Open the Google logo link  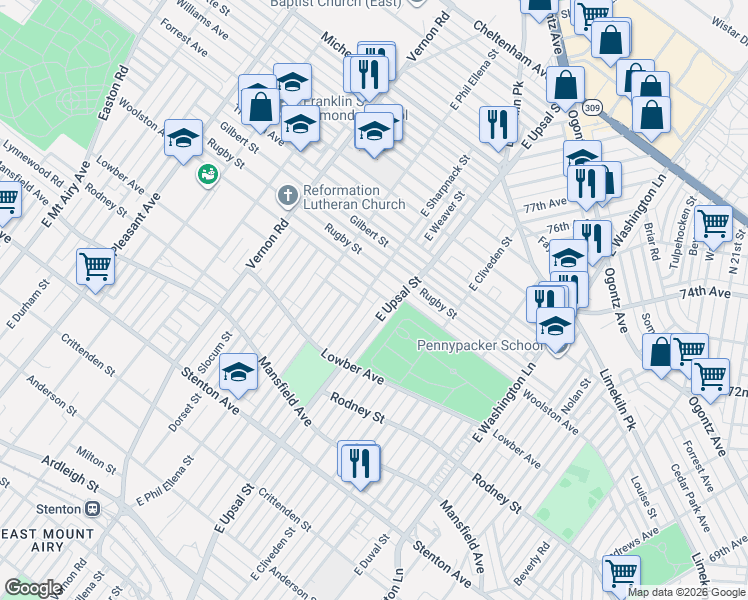(33, 589)
